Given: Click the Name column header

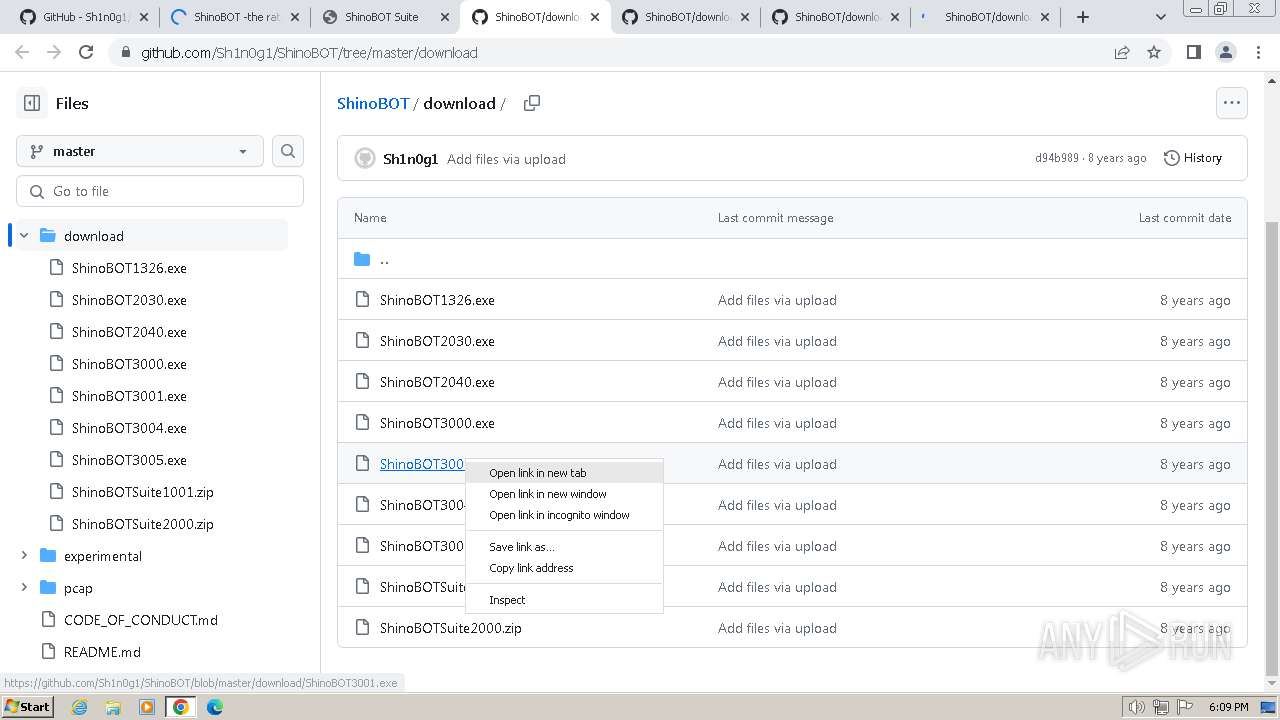Looking at the screenshot, I should [x=370, y=218].
